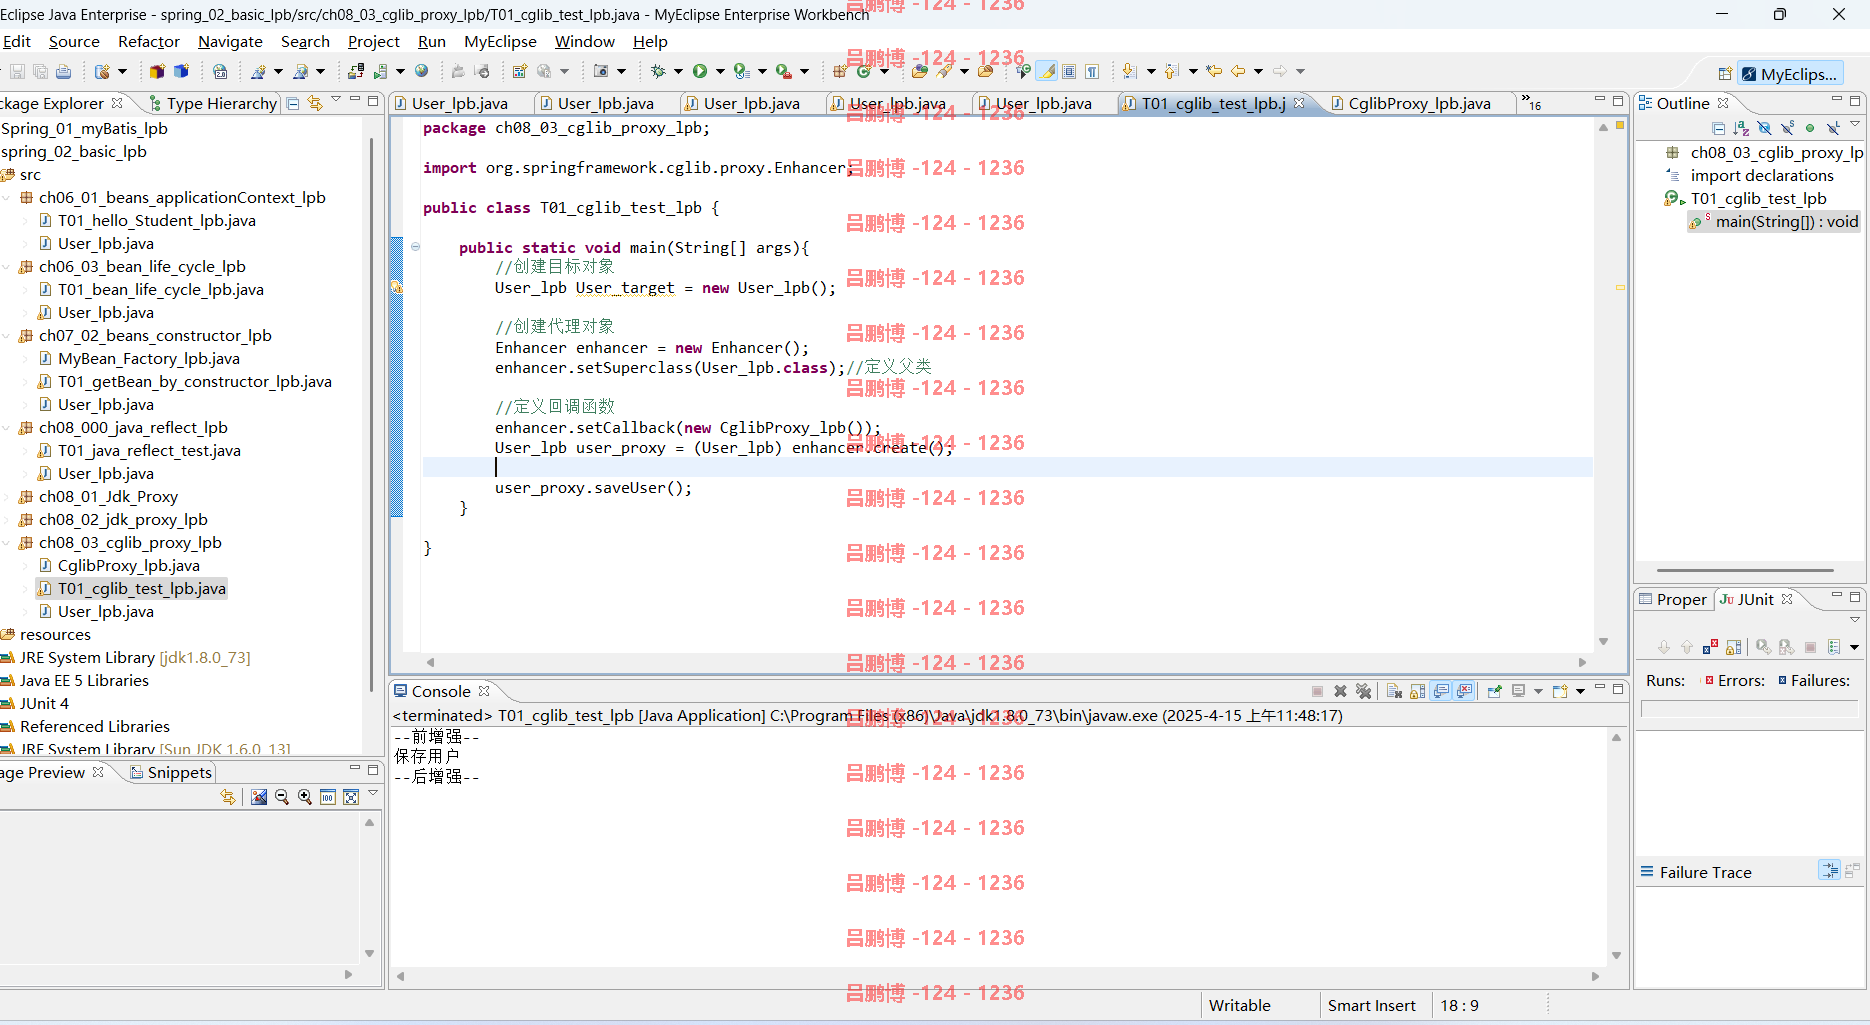Click Compare failure trace icon
Screen dimensions: 1870x1025
1829,871
